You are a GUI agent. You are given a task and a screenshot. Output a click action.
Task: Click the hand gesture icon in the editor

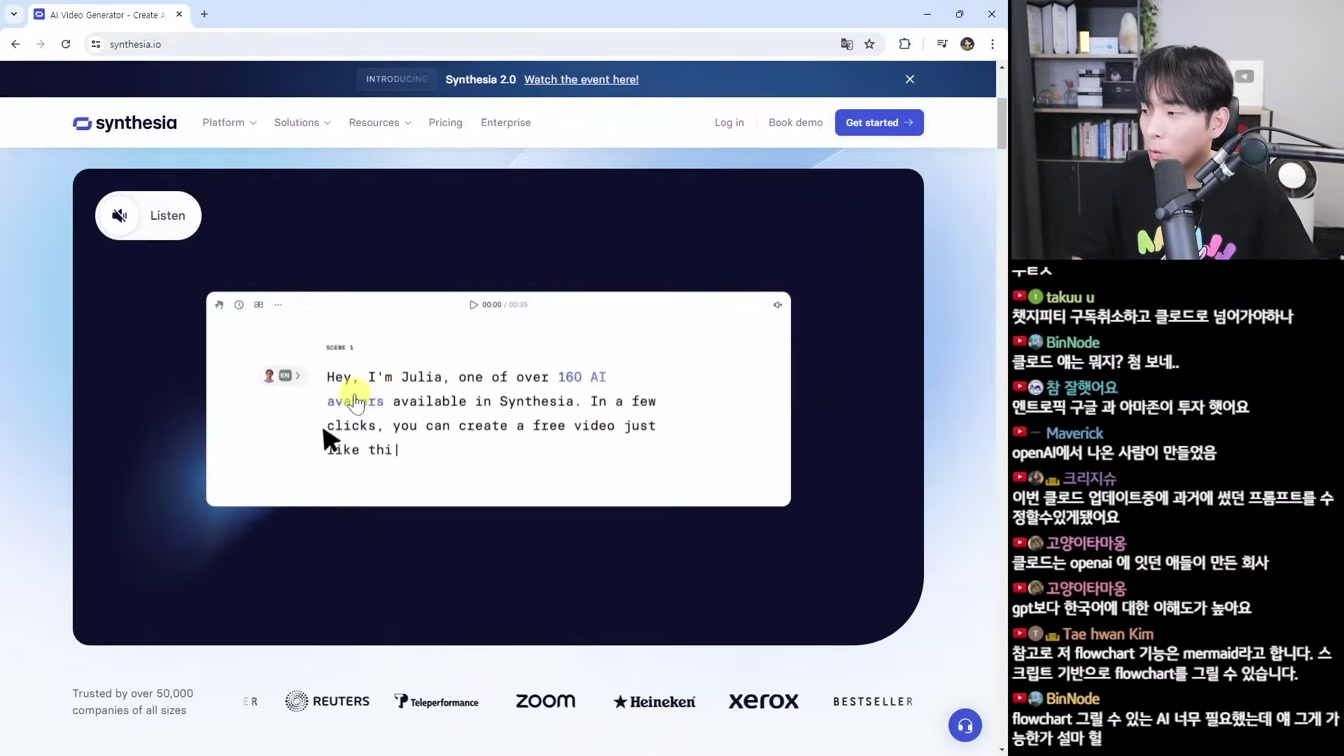pyautogui.click(x=219, y=305)
